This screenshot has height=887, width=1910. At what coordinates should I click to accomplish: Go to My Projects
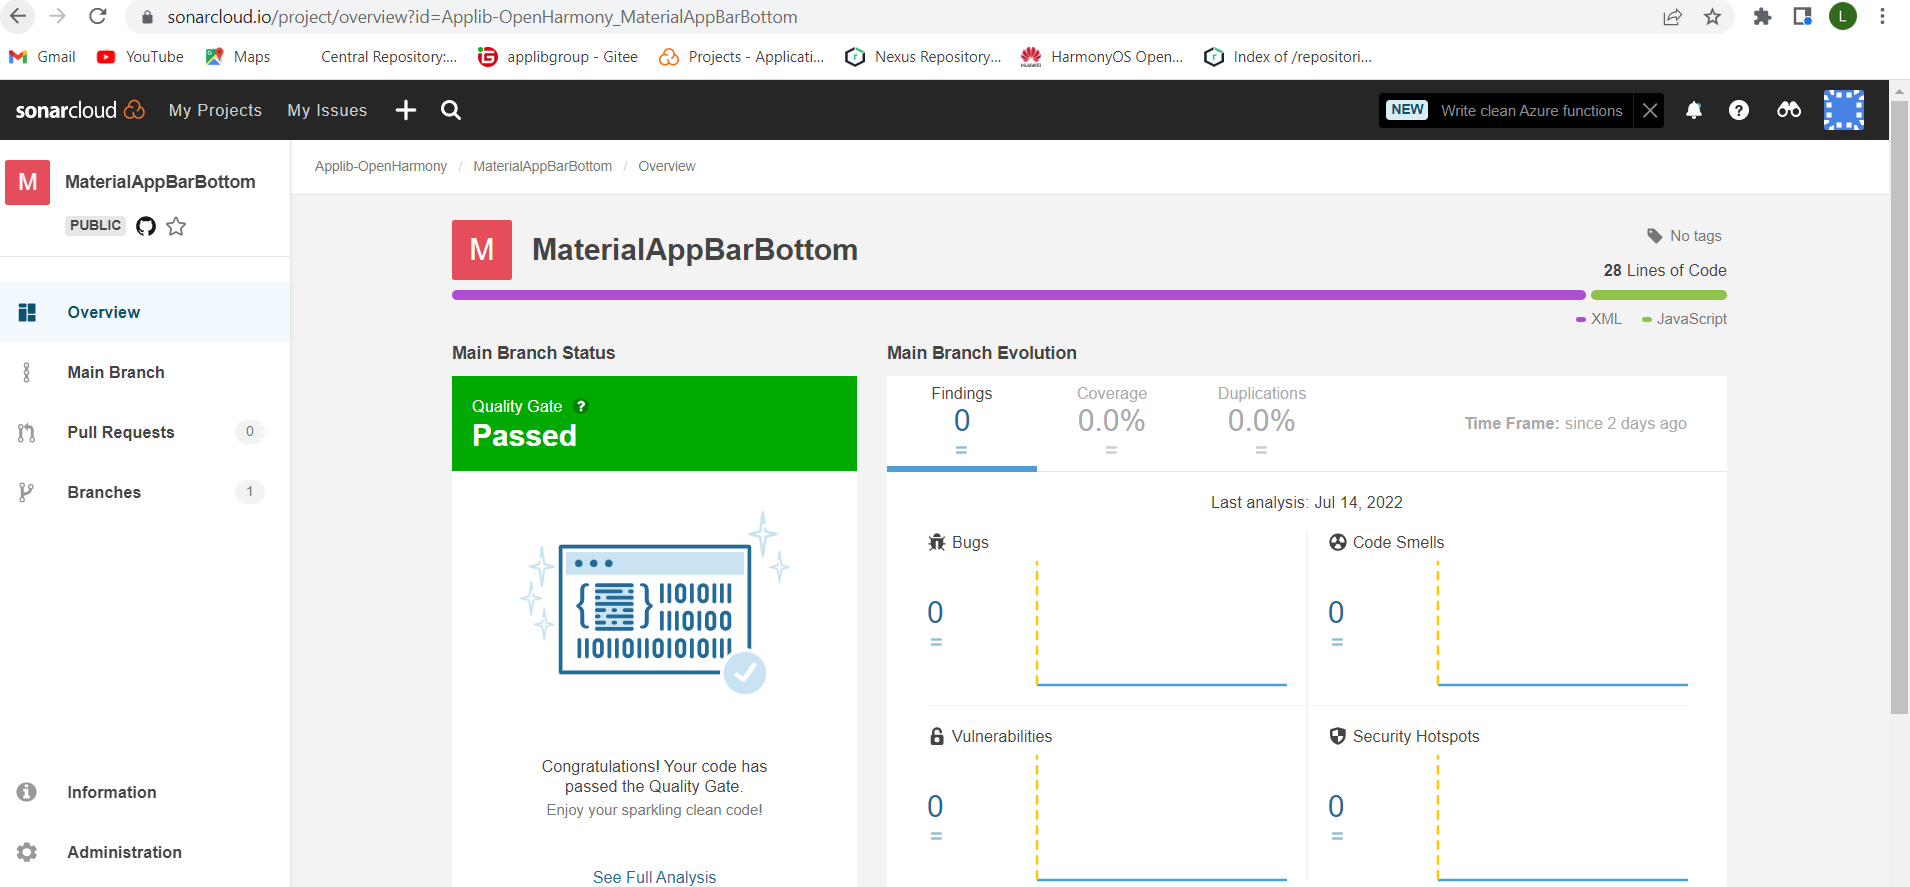click(x=215, y=110)
